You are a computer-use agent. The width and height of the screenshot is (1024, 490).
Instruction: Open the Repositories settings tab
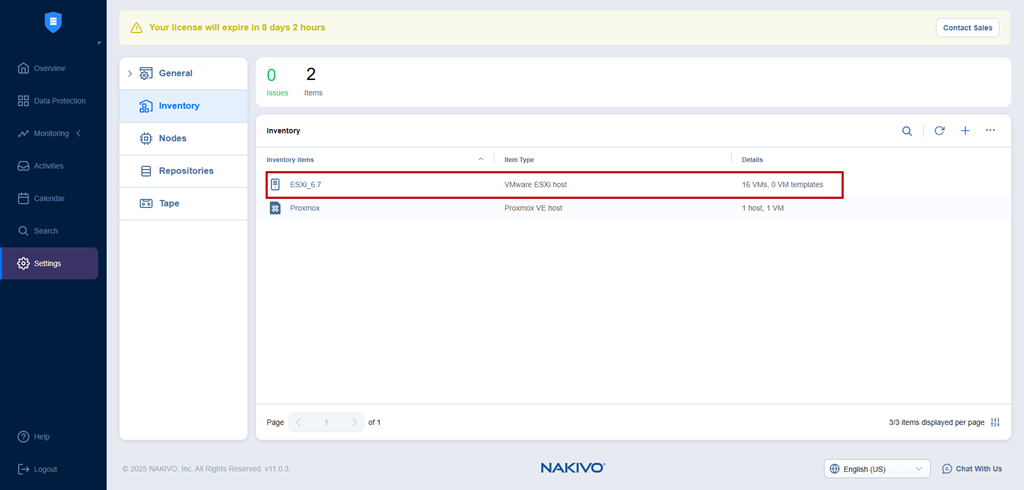click(184, 171)
